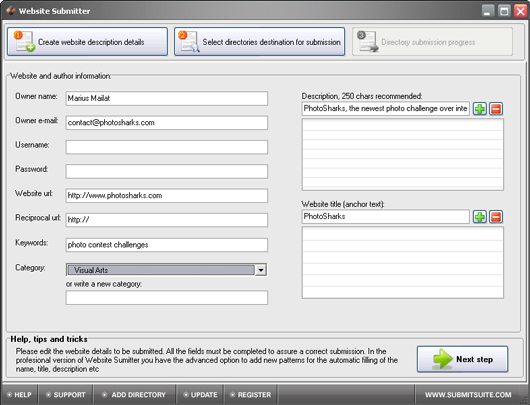Click green plus icon beside Website title field

pos(479,217)
